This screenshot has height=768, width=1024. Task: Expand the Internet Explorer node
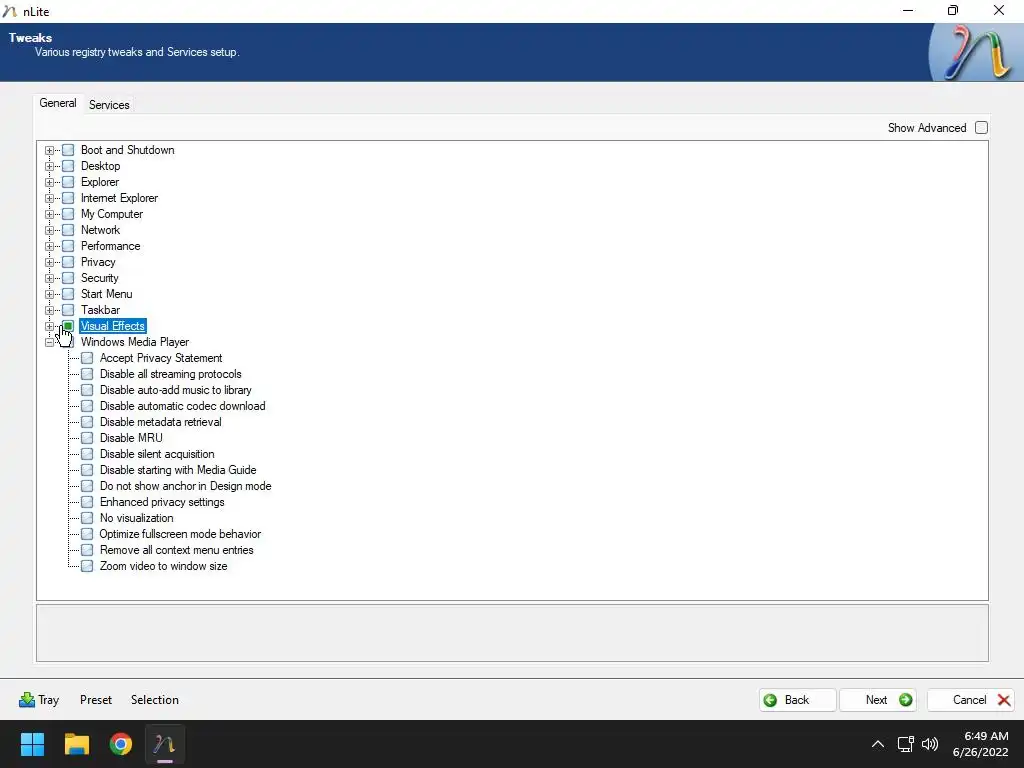coord(50,198)
